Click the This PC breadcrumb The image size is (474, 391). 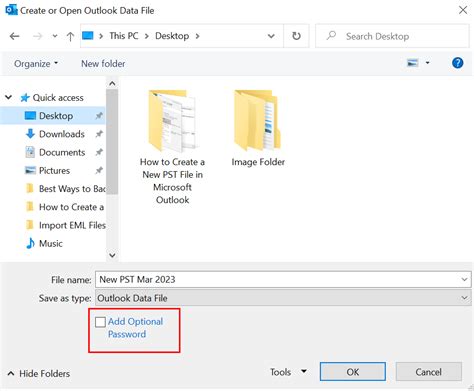click(124, 36)
